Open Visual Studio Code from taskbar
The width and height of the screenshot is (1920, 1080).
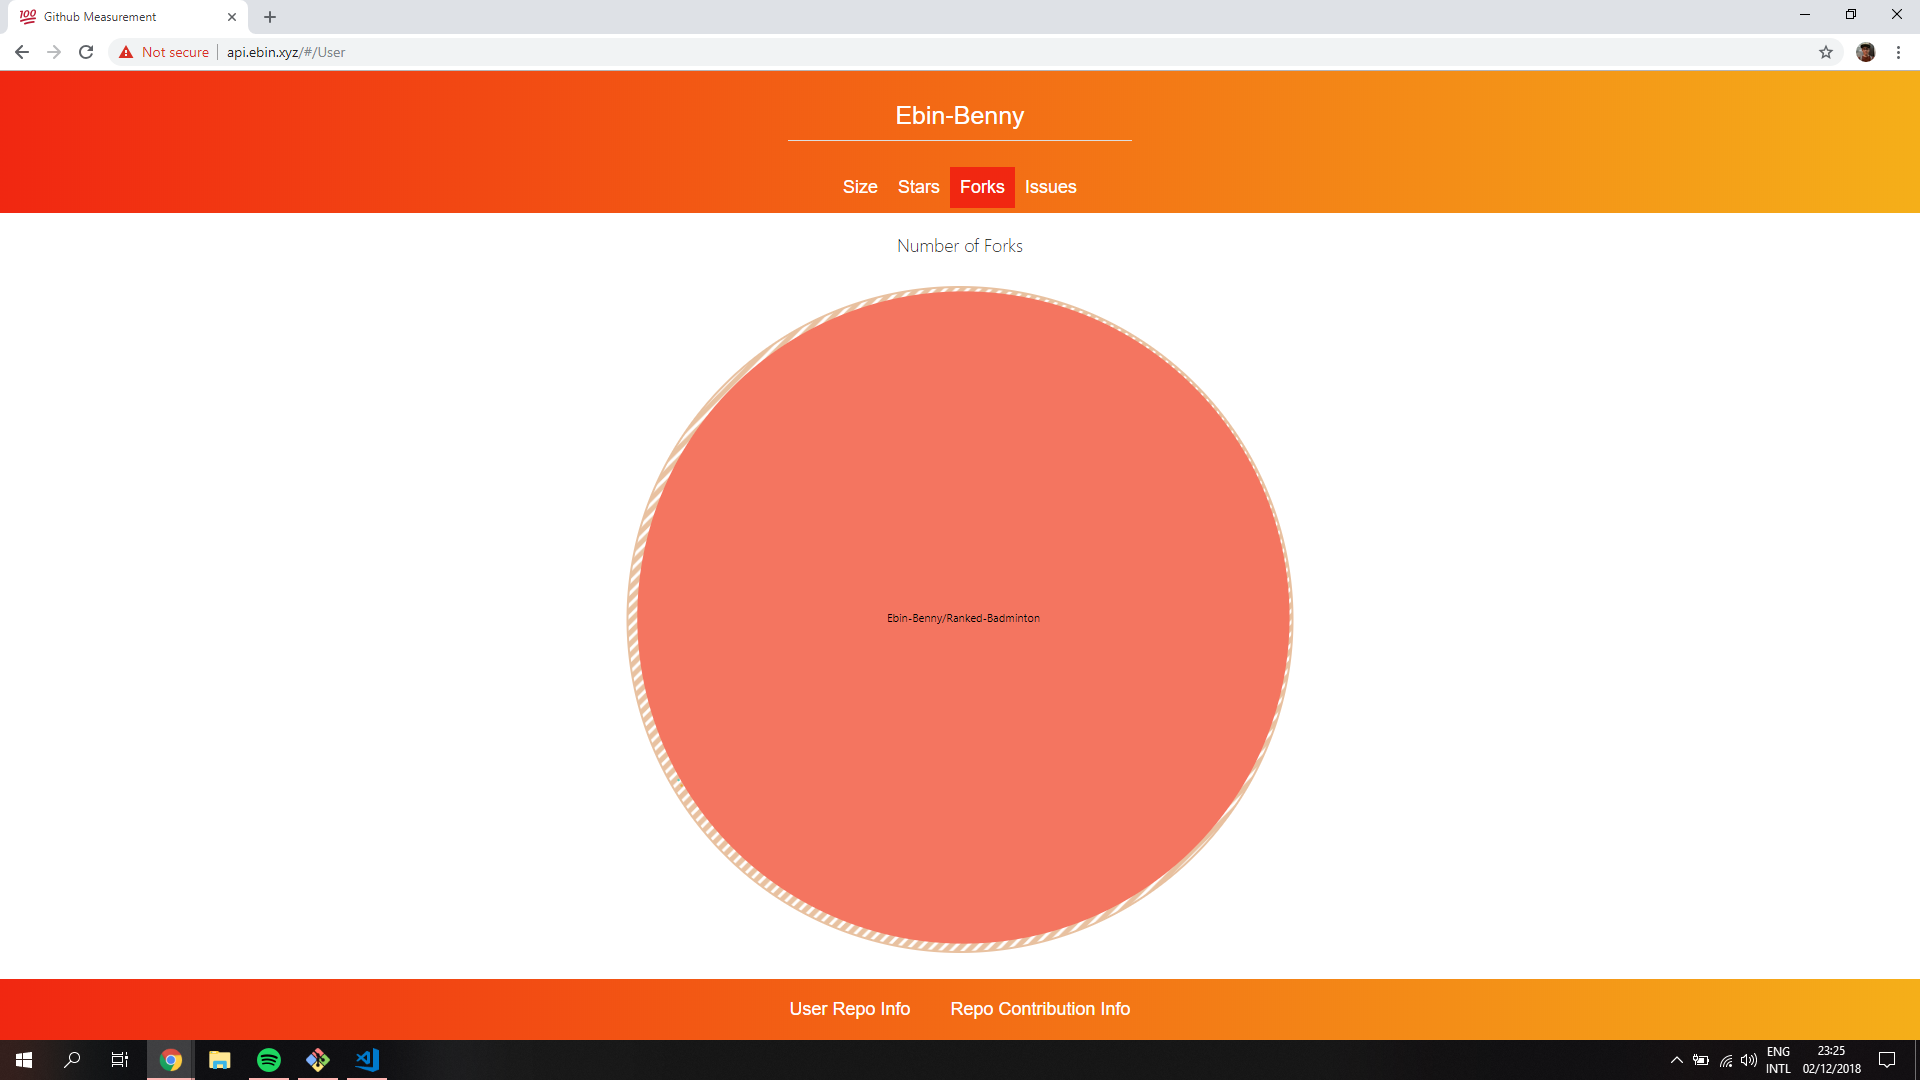pyautogui.click(x=367, y=1060)
